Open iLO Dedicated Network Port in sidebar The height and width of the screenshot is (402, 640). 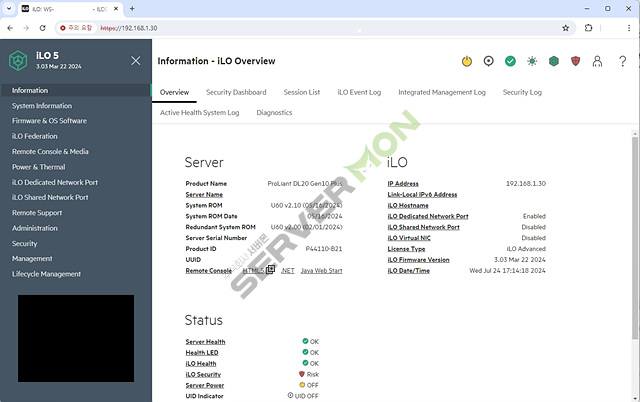point(55,182)
